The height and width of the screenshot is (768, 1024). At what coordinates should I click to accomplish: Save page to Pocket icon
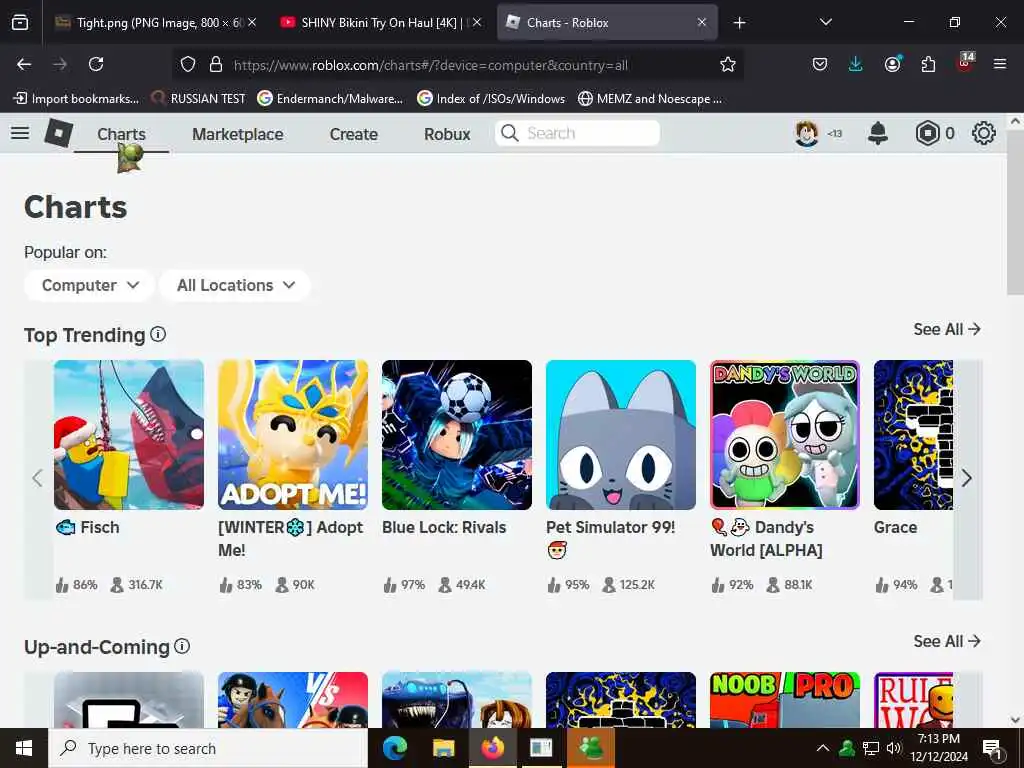(820, 64)
